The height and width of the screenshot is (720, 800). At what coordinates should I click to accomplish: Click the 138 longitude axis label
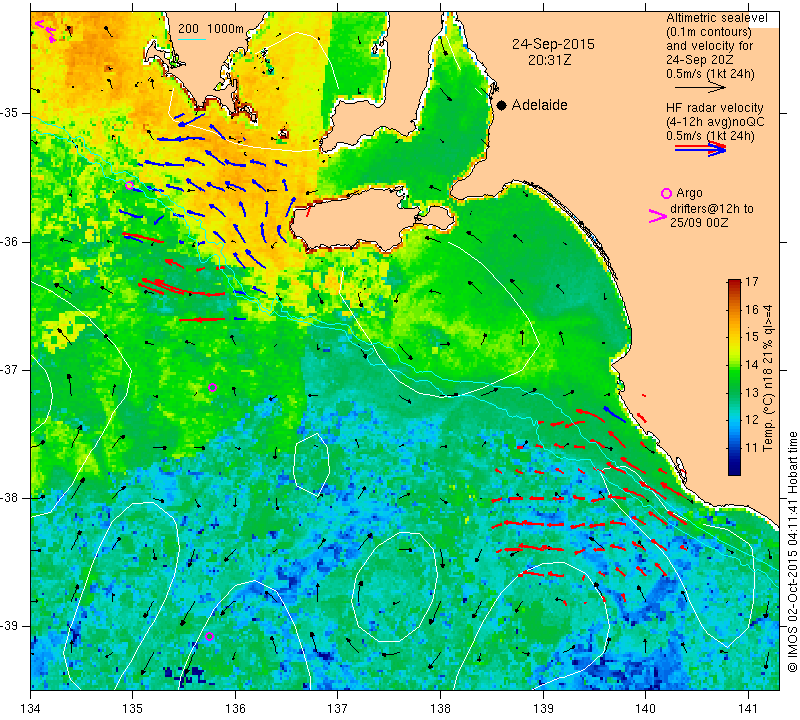click(440, 709)
